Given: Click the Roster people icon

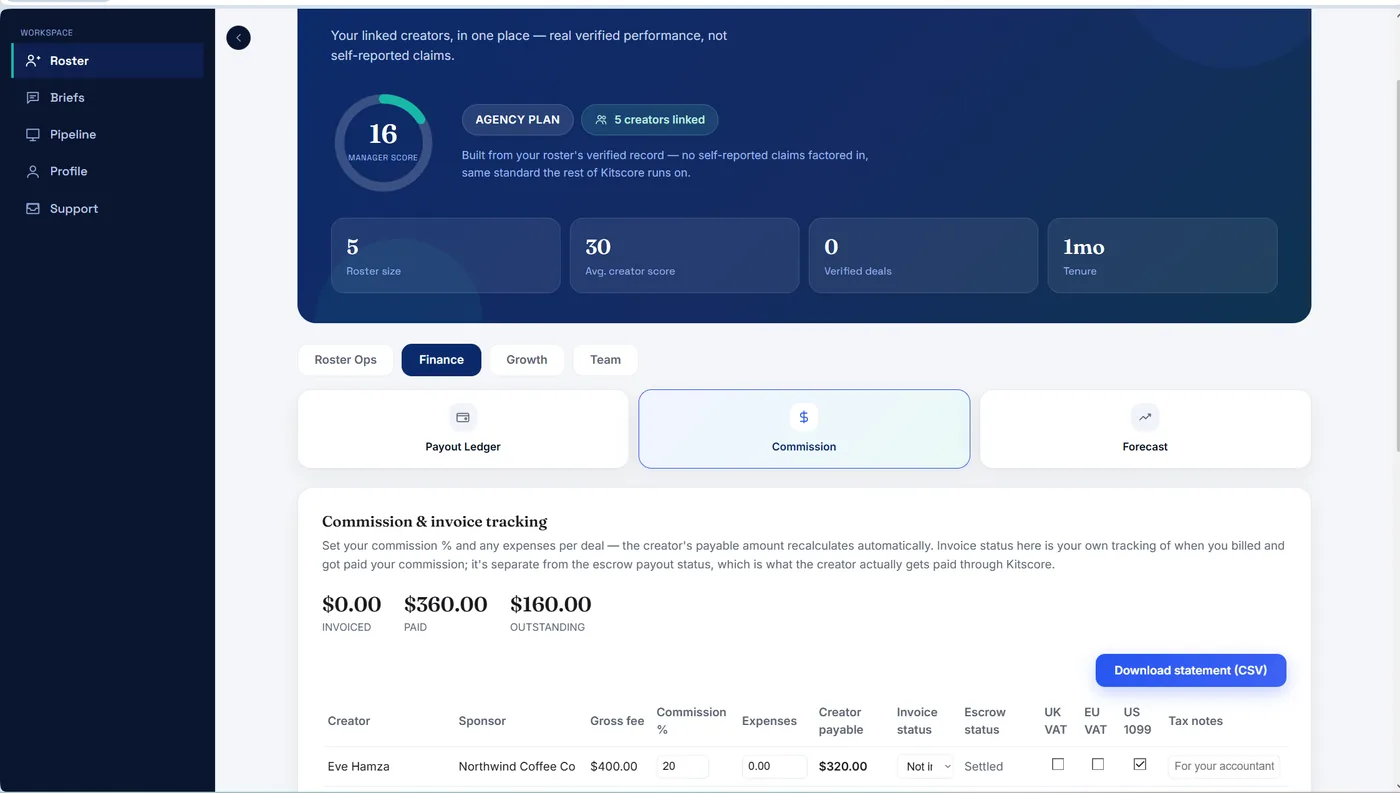Looking at the screenshot, I should [x=33, y=61].
